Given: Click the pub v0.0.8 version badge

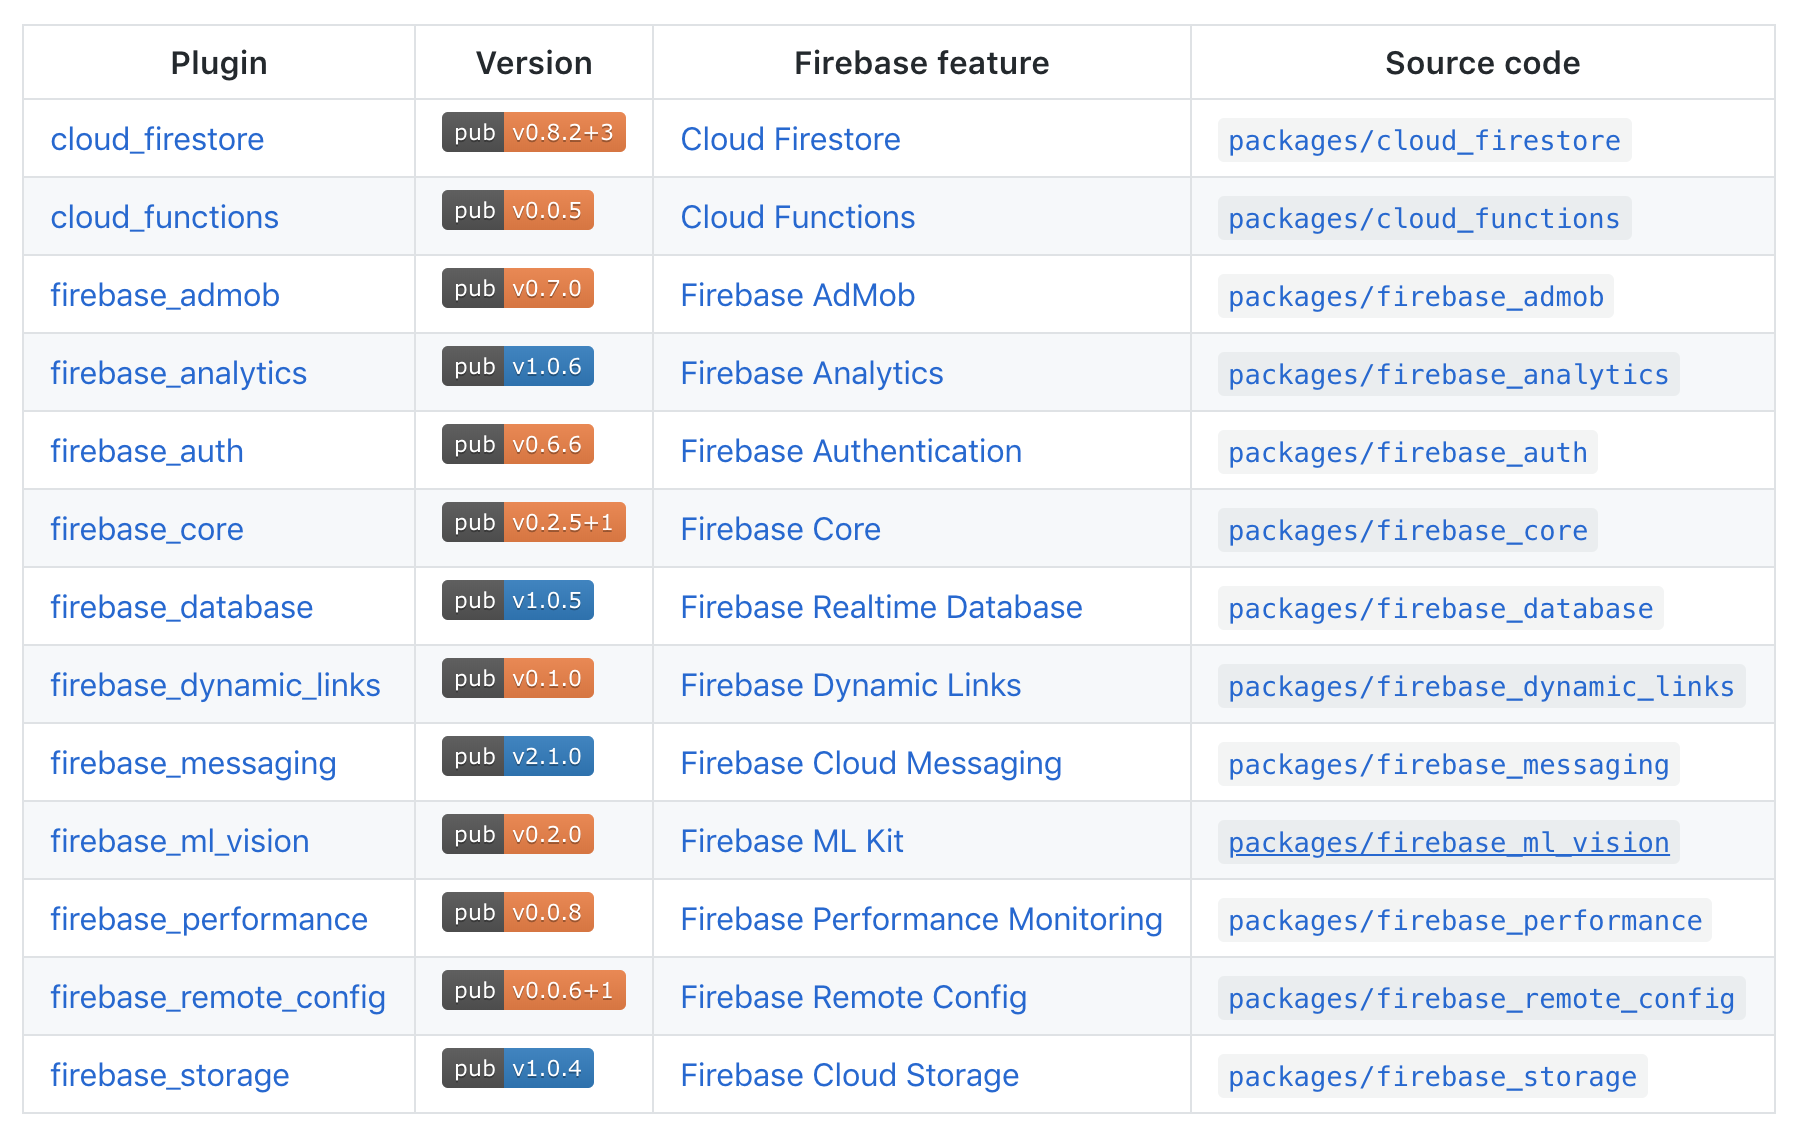Looking at the screenshot, I should pyautogui.click(x=518, y=912).
